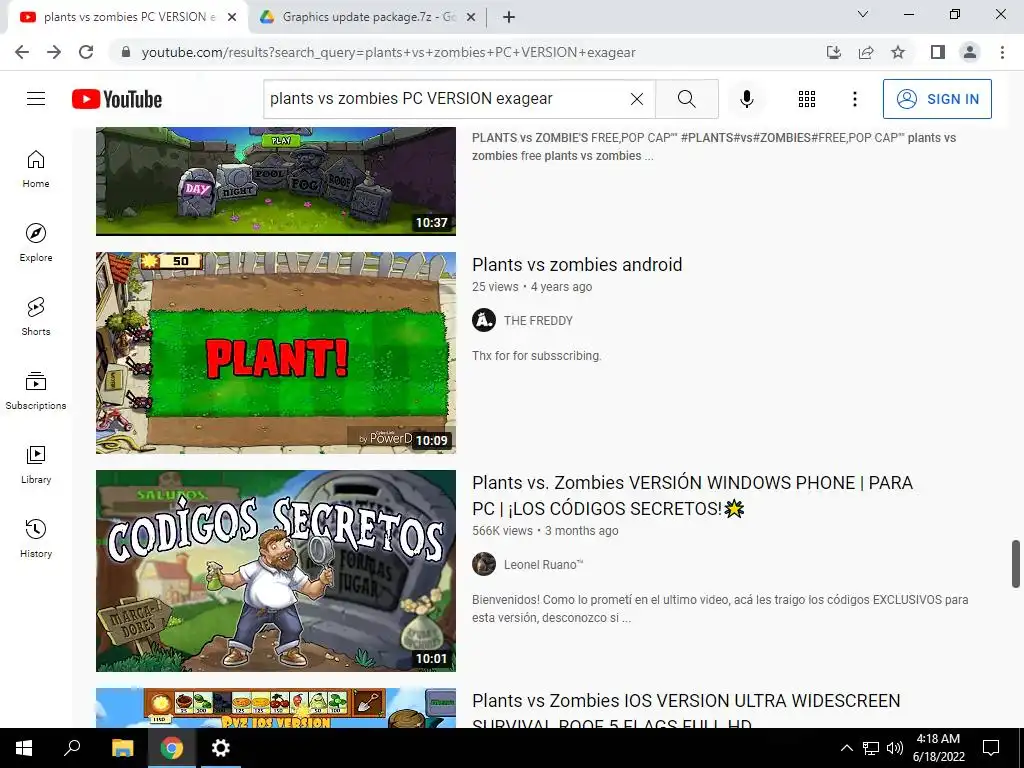Go to Home in the sidebar
Image resolution: width=1024 pixels, height=768 pixels.
(x=36, y=169)
